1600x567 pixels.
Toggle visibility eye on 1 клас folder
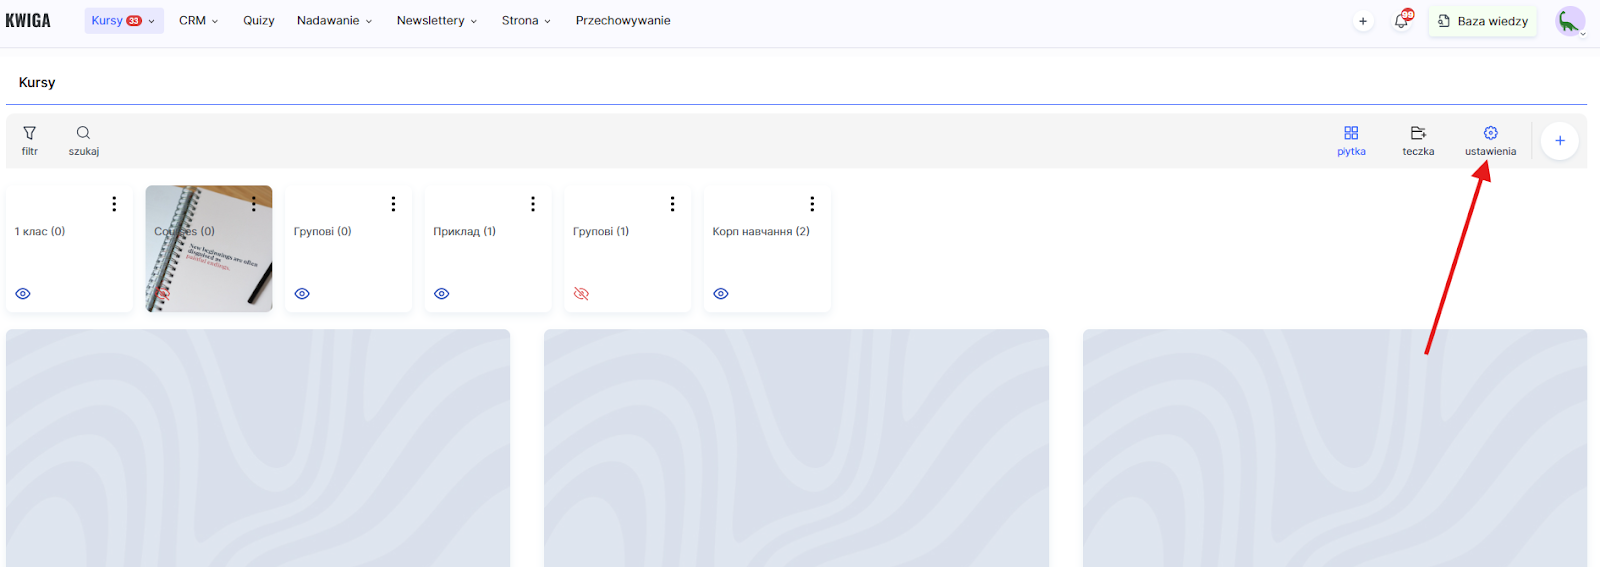(23, 294)
